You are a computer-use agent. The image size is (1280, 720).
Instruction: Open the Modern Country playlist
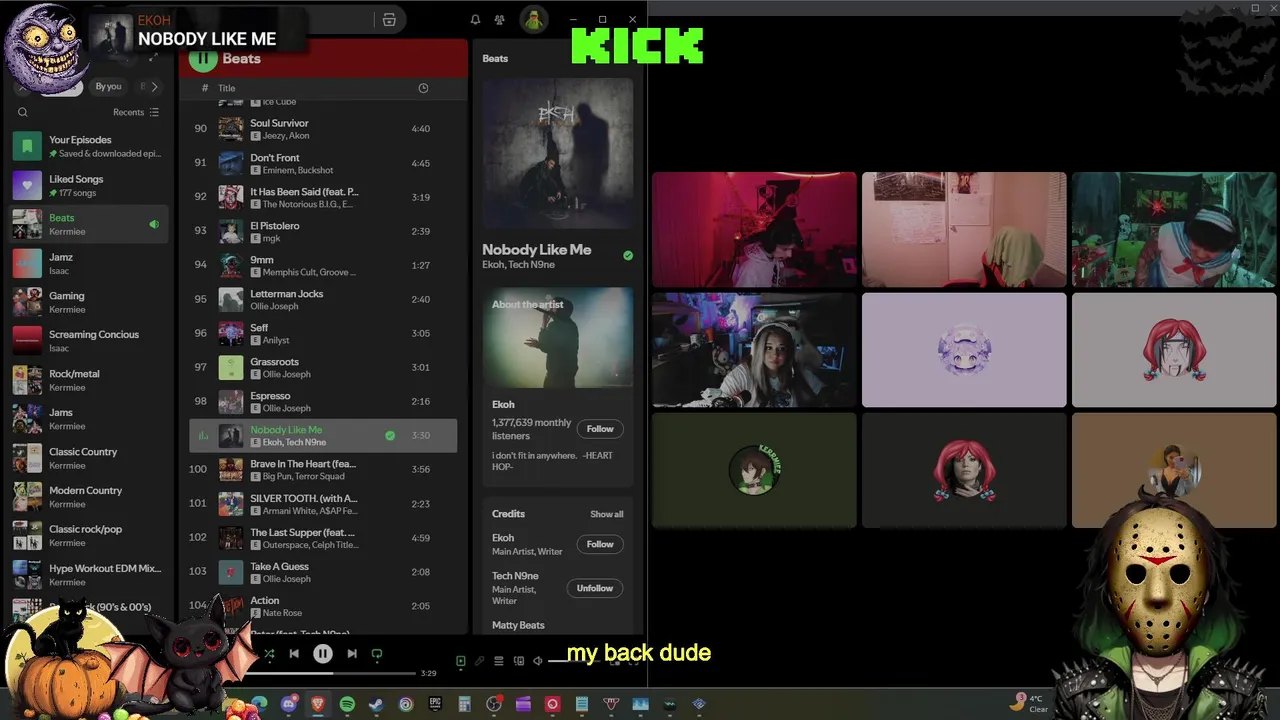point(90,497)
